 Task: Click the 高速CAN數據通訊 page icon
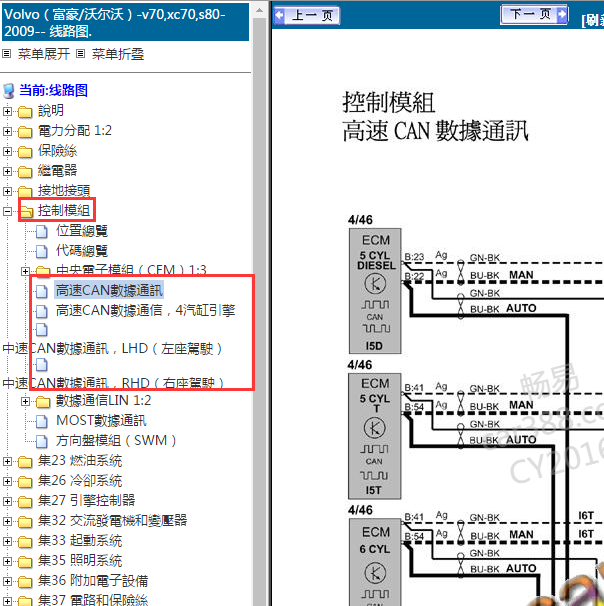pyautogui.click(x=42, y=291)
